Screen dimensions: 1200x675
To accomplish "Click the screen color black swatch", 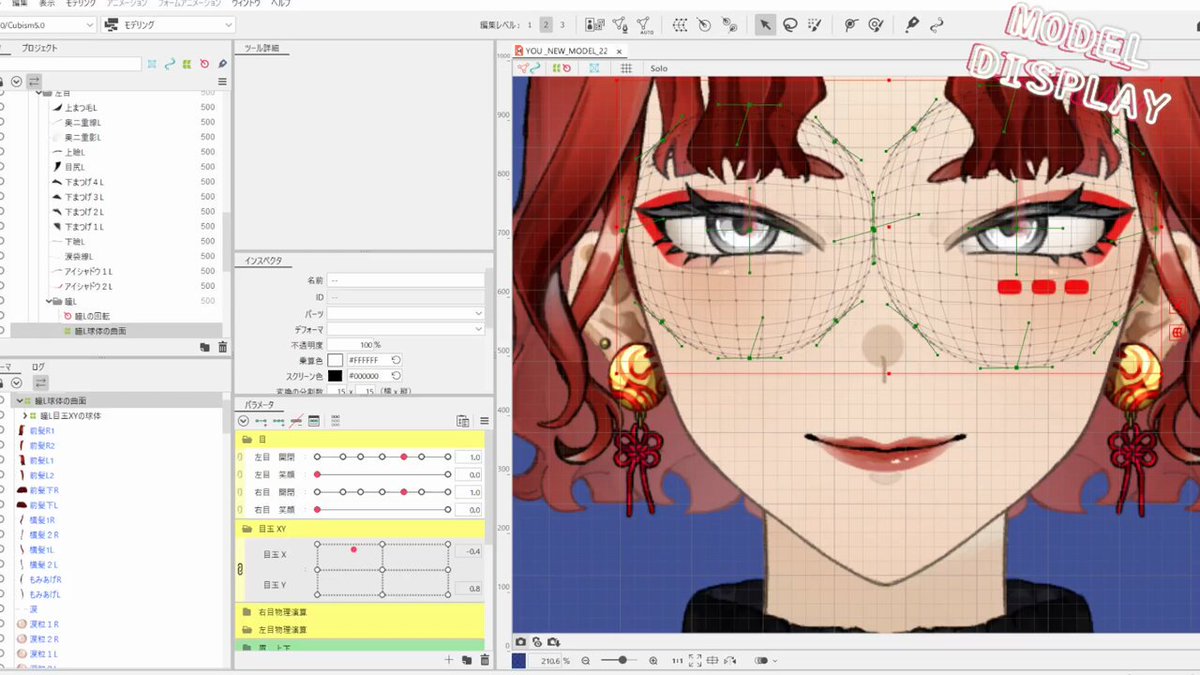I will [x=335, y=375].
